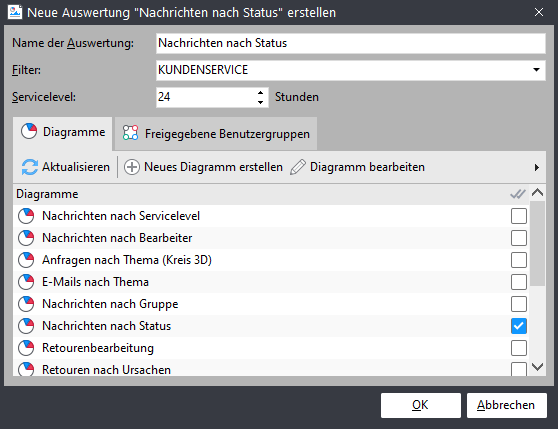558x429 pixels.
Task: Switch to the Diagramme tab
Action: [x=63, y=132]
